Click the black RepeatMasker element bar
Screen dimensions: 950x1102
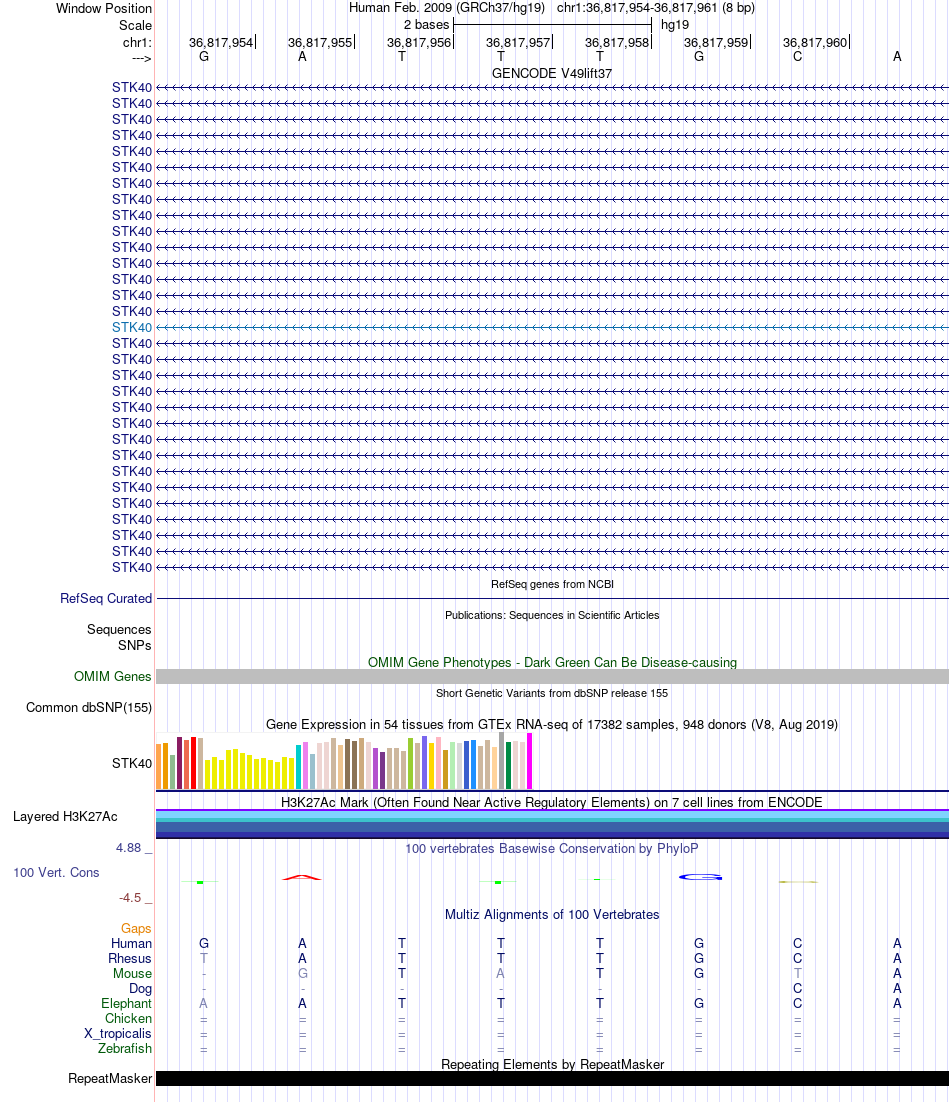552,1079
